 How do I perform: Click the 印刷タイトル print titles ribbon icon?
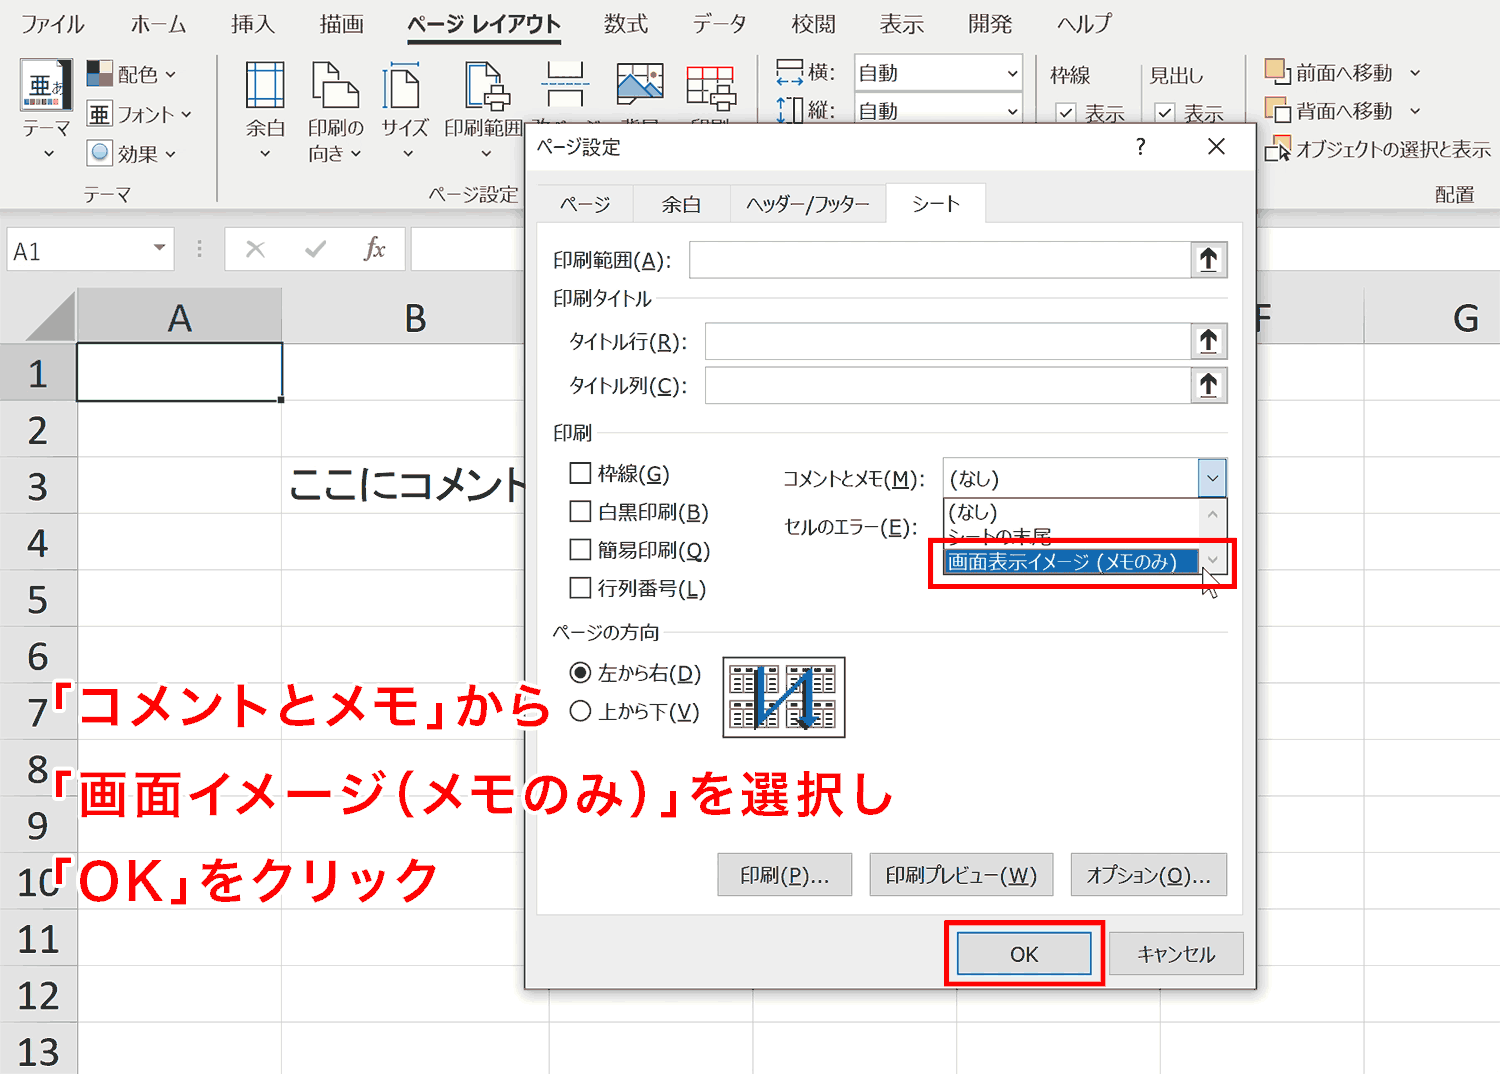coord(711,86)
